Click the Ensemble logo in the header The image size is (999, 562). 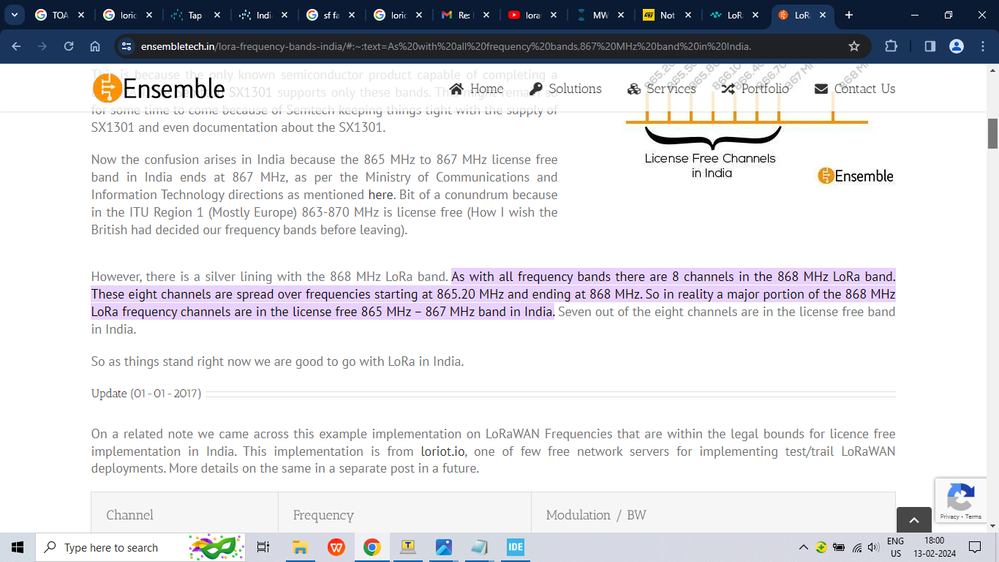159,89
